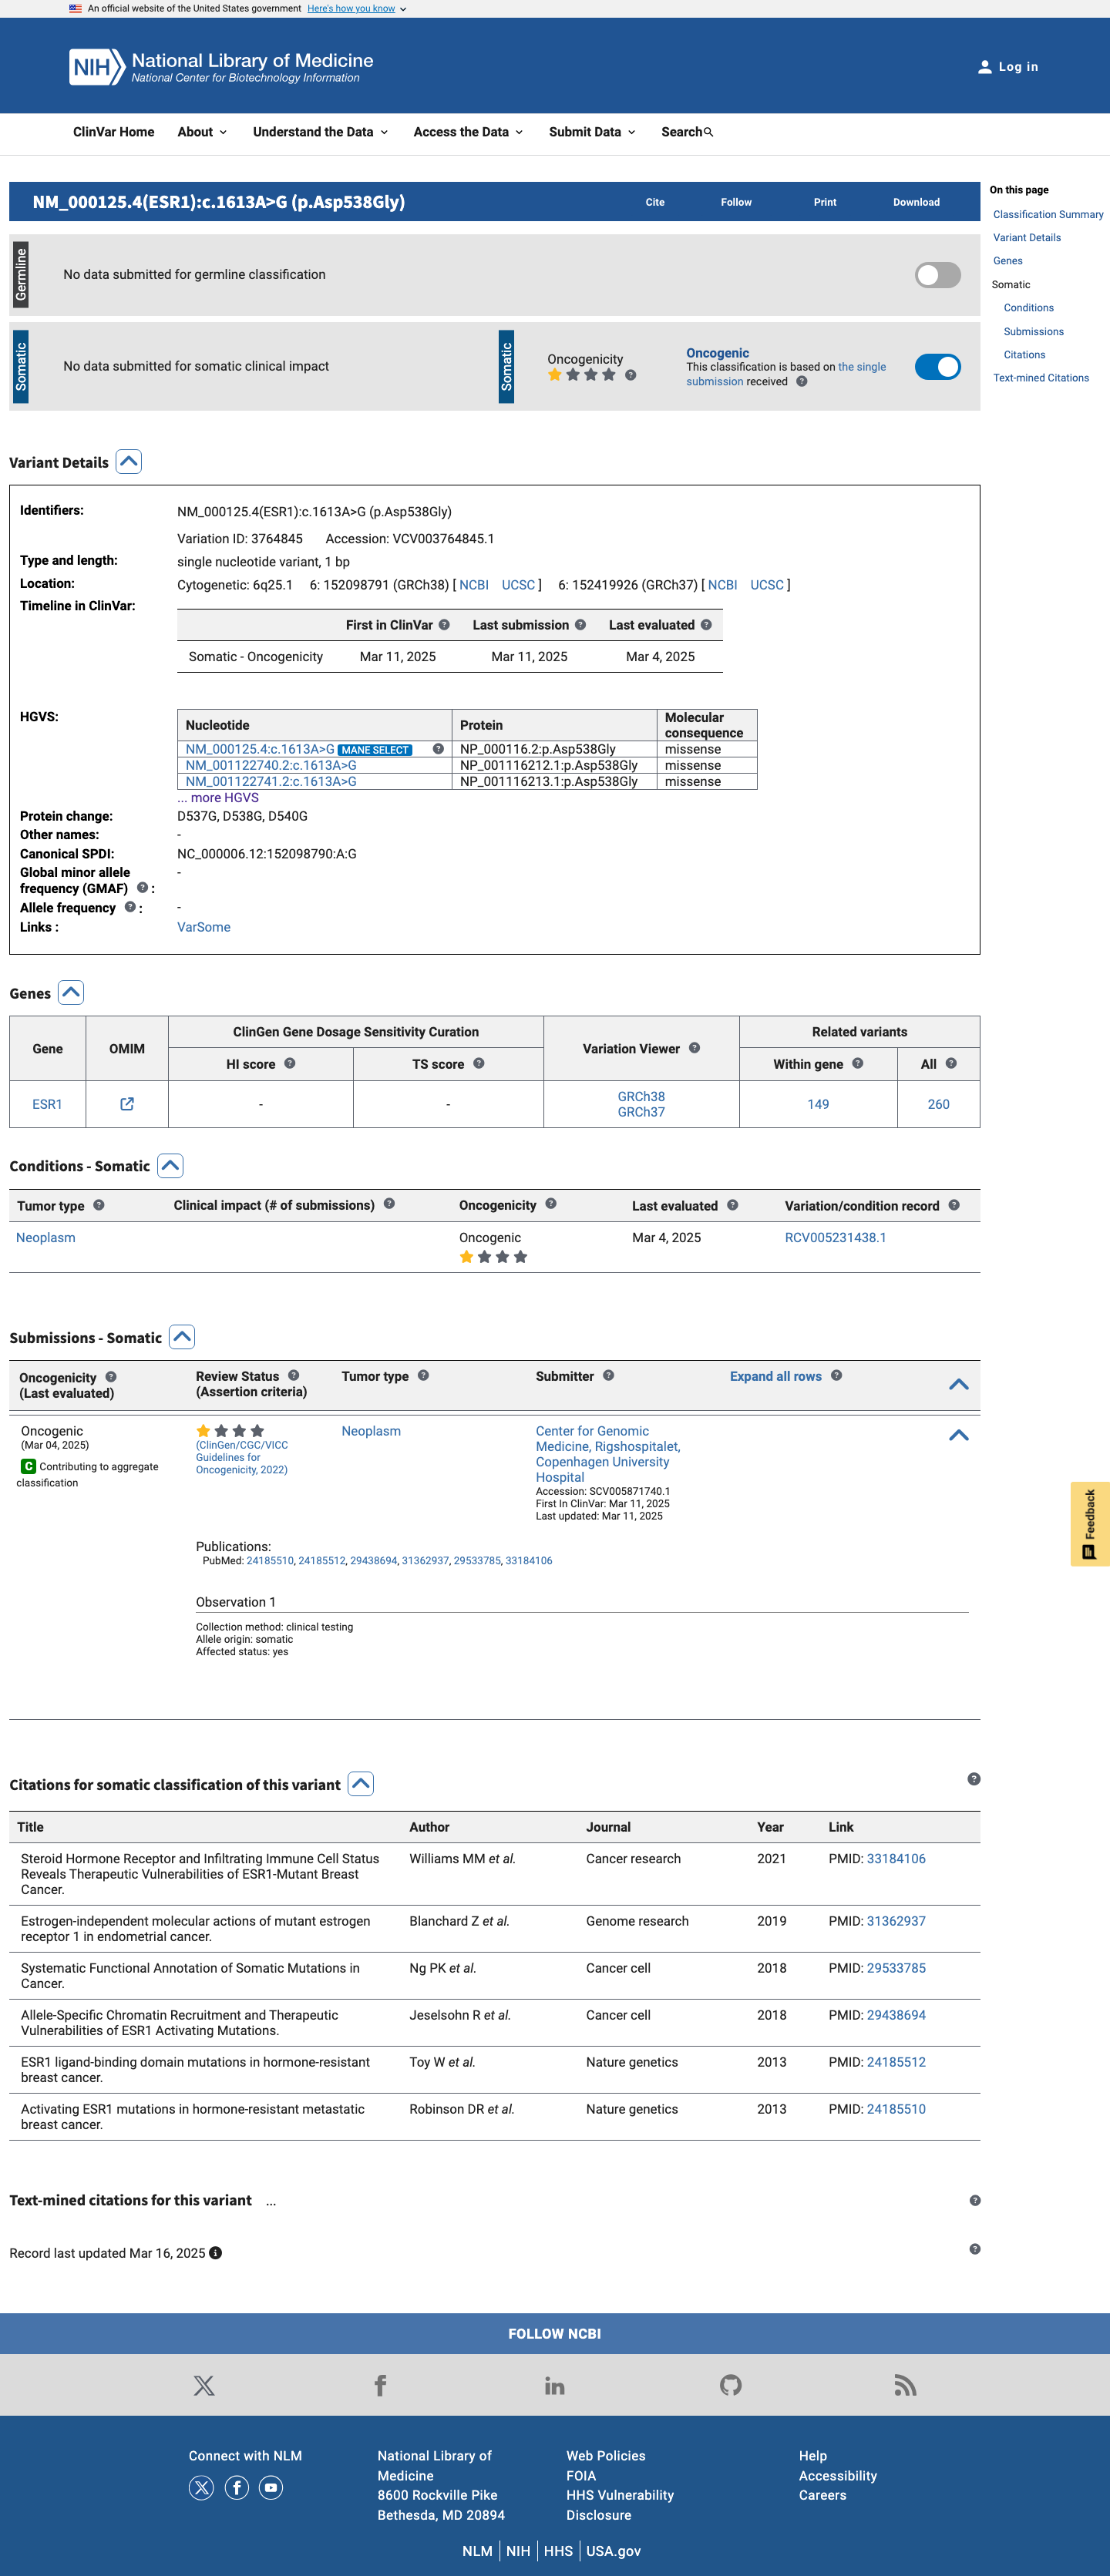The width and height of the screenshot is (1110, 2576).
Task: Click the Cite button
Action: (655, 202)
